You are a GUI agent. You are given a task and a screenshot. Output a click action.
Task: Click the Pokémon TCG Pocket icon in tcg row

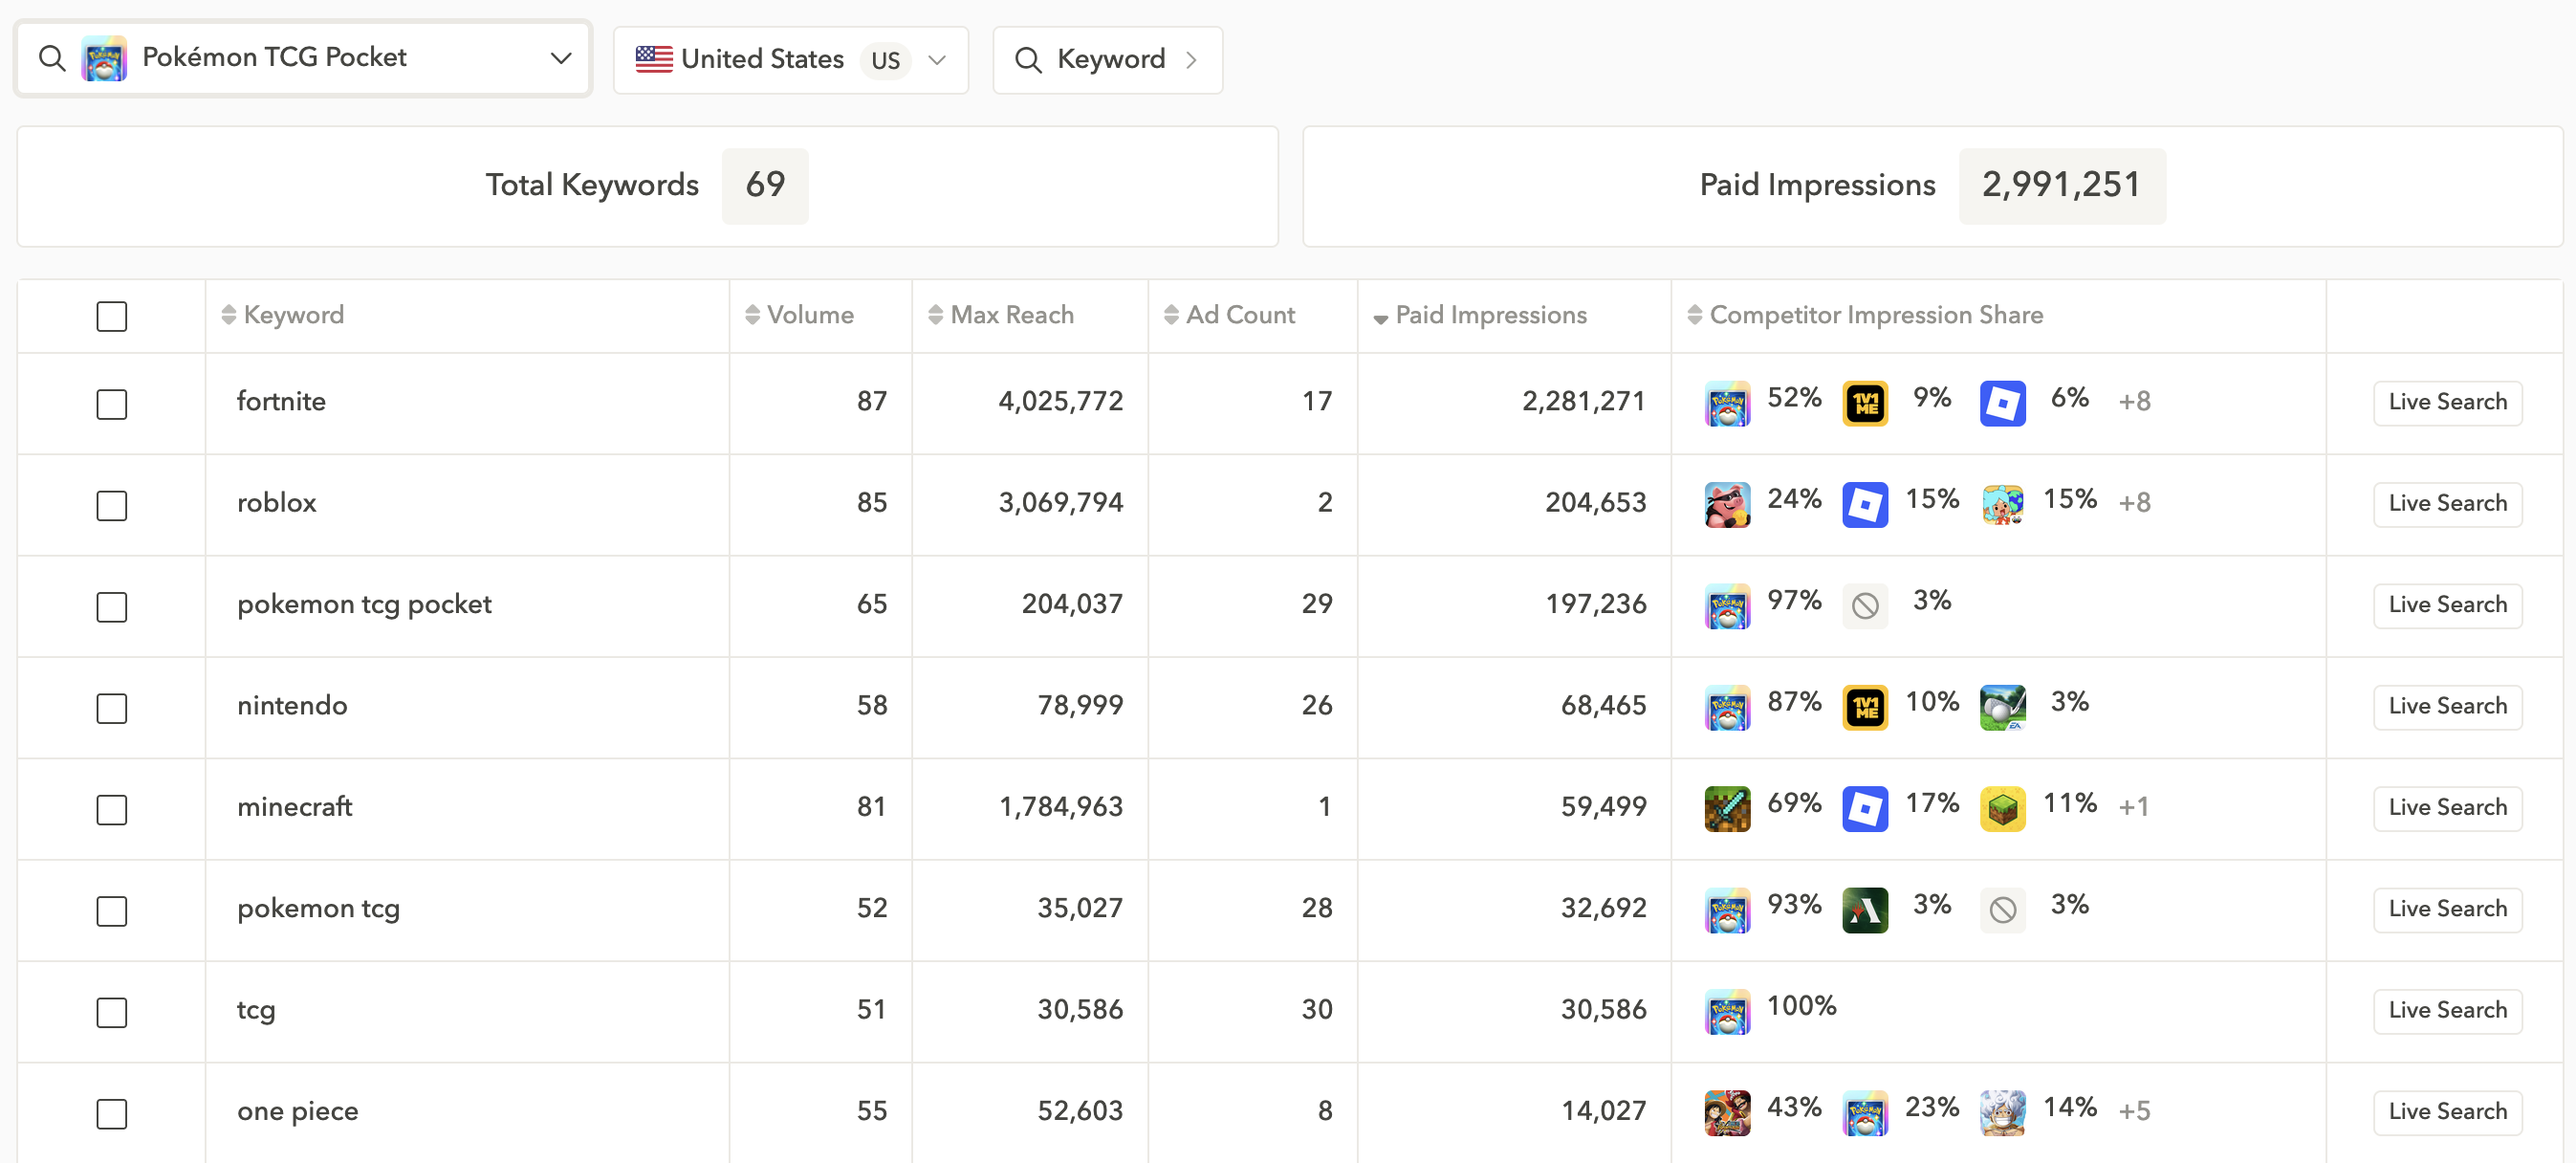click(1726, 1011)
